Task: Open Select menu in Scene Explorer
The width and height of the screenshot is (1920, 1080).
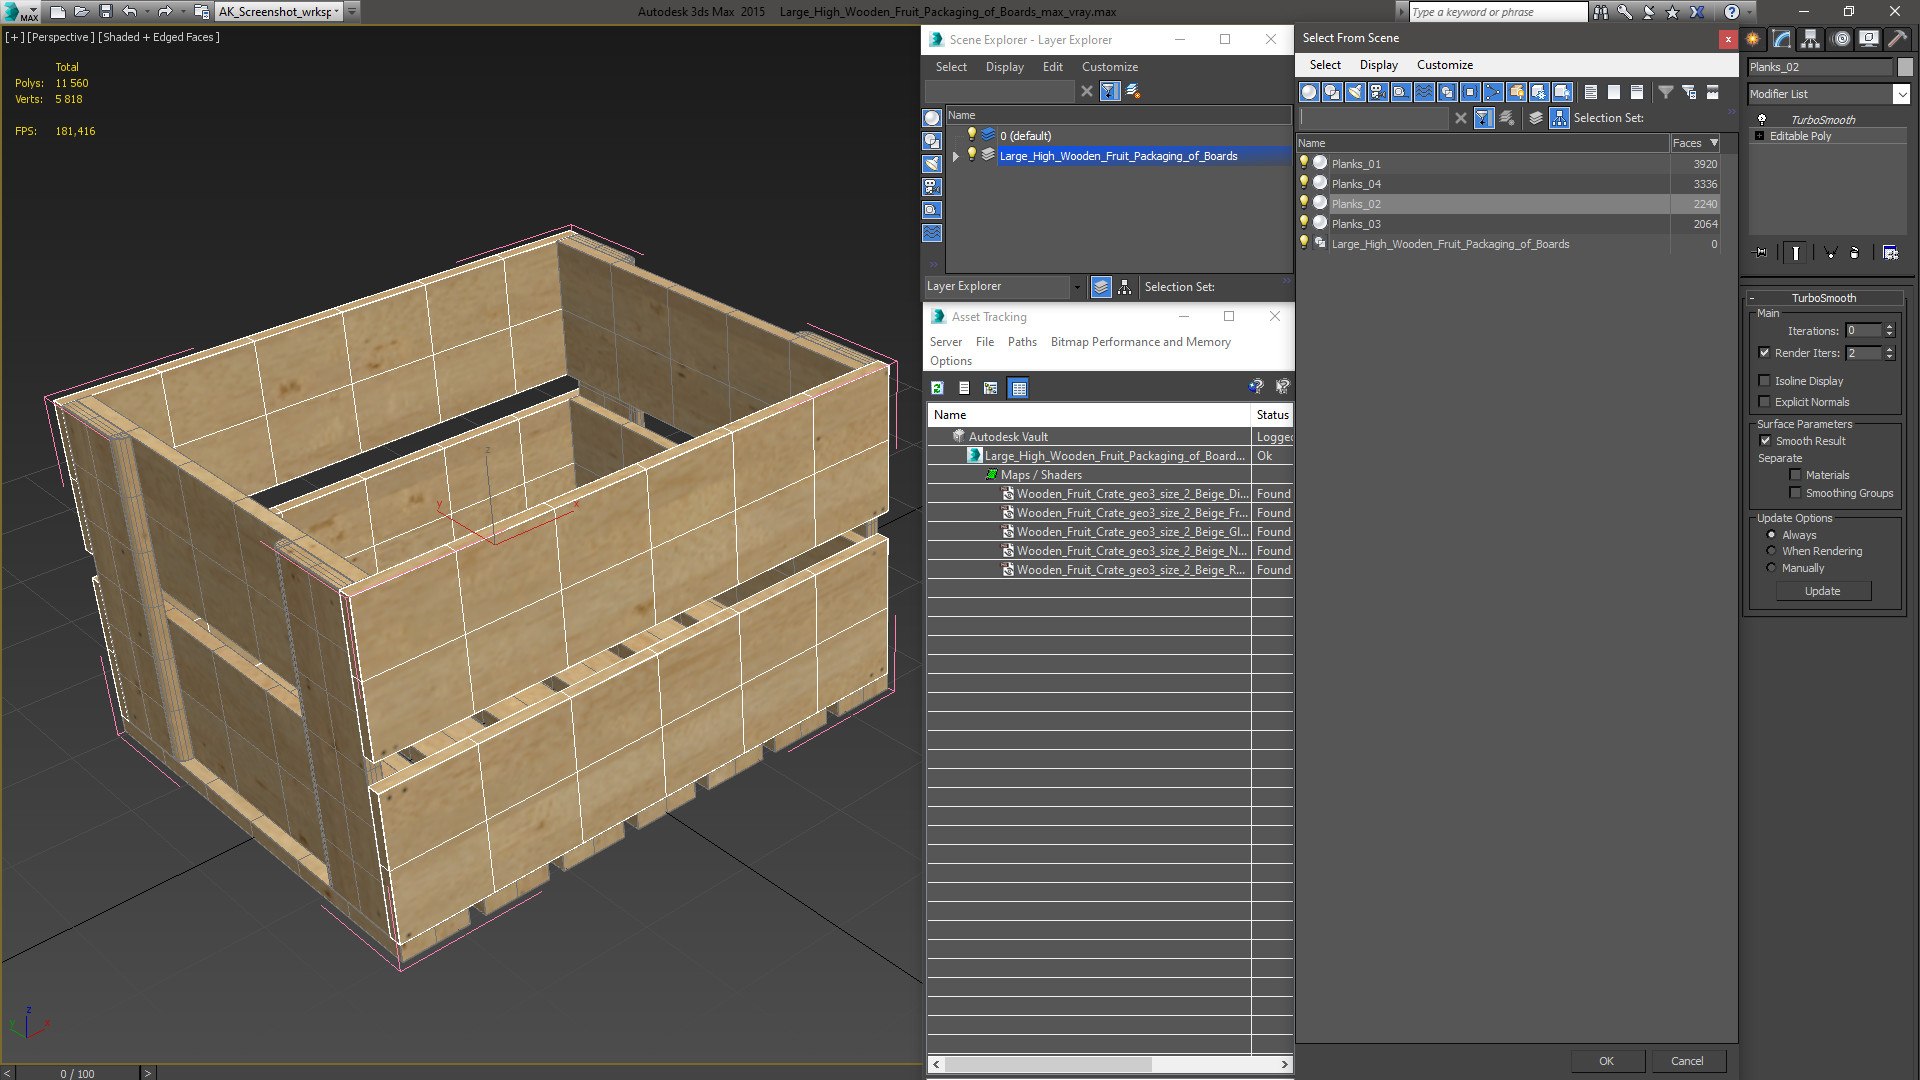Action: point(951,67)
